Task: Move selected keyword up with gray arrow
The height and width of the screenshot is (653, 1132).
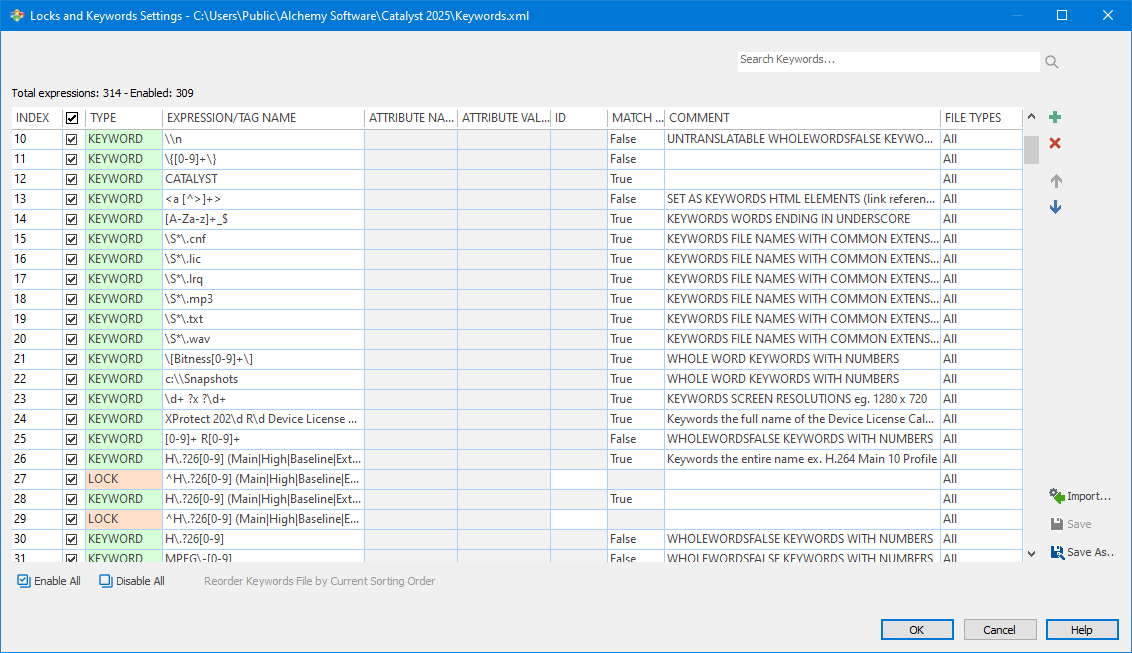Action: pos(1055,181)
